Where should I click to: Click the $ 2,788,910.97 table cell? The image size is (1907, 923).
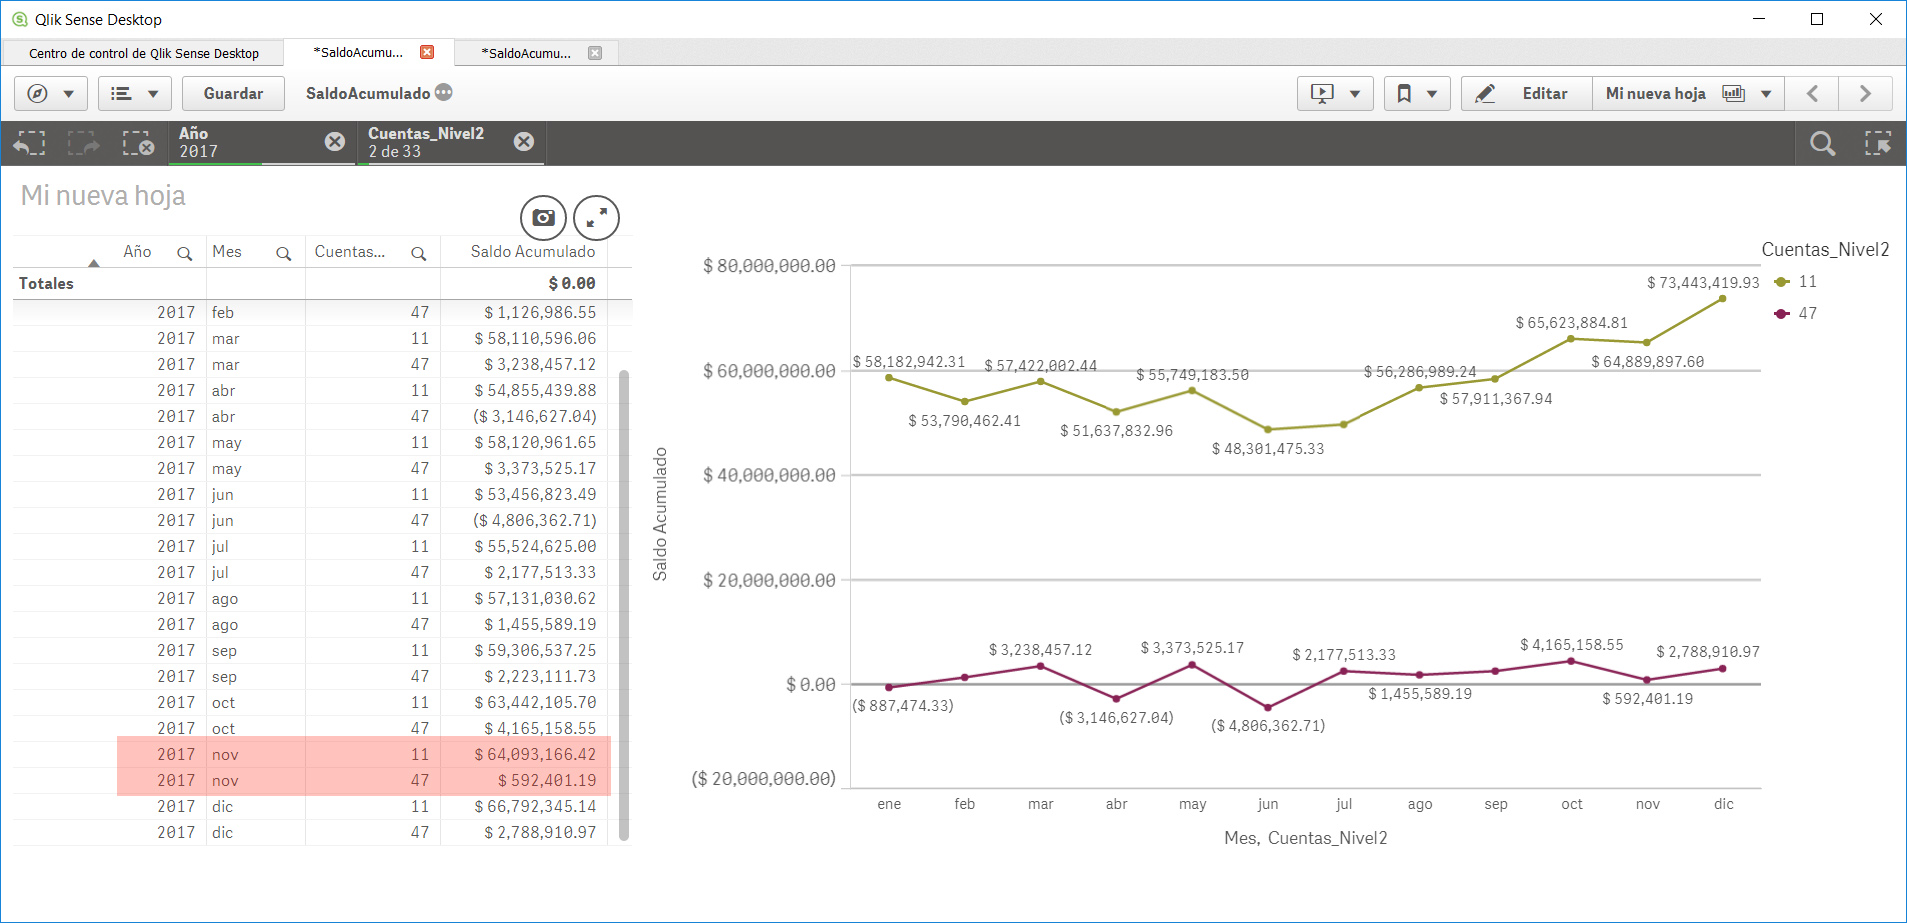[x=540, y=832]
